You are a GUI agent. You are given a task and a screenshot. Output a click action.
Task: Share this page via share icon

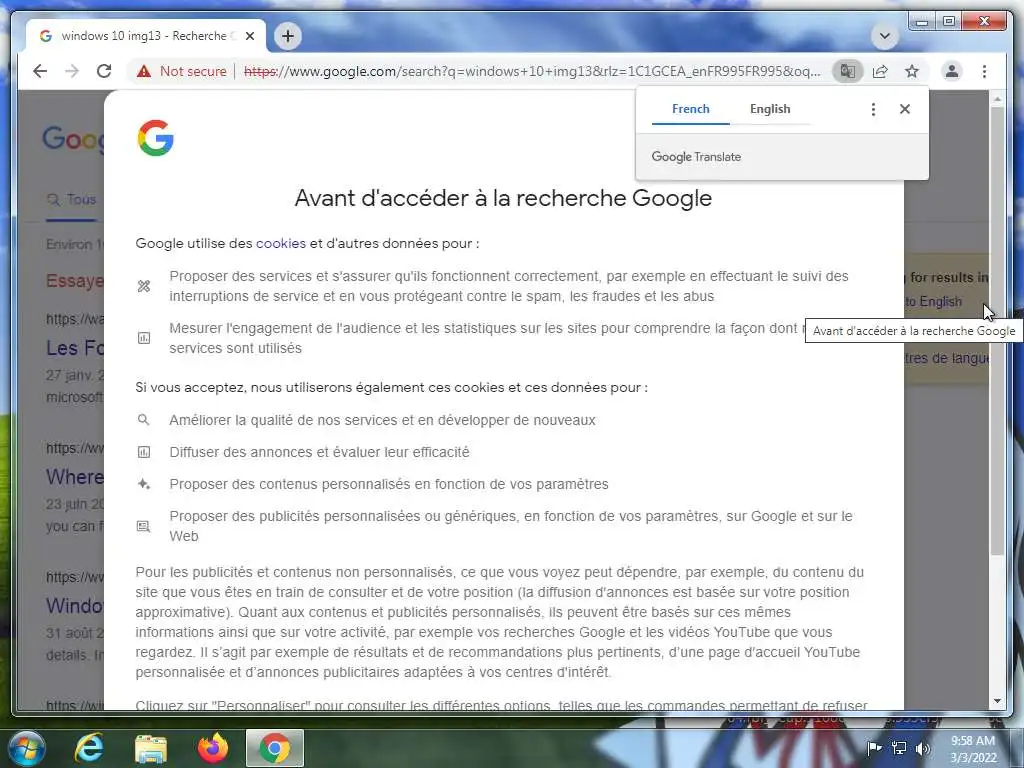[x=880, y=71]
